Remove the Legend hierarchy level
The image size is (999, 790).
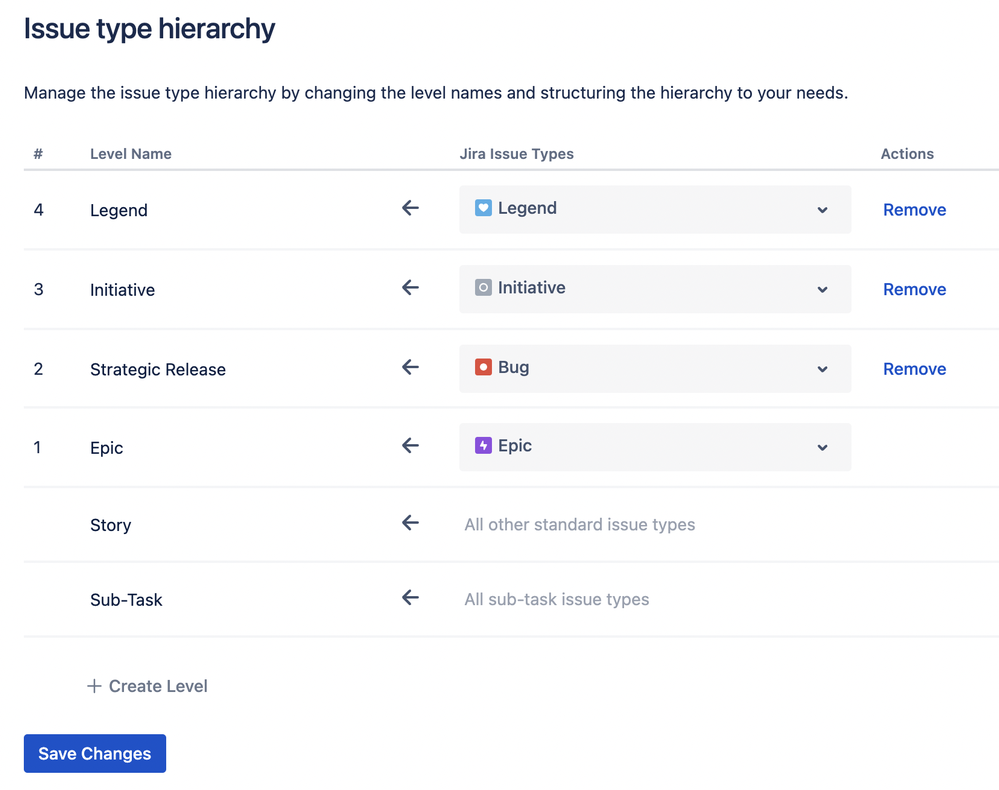[914, 210]
